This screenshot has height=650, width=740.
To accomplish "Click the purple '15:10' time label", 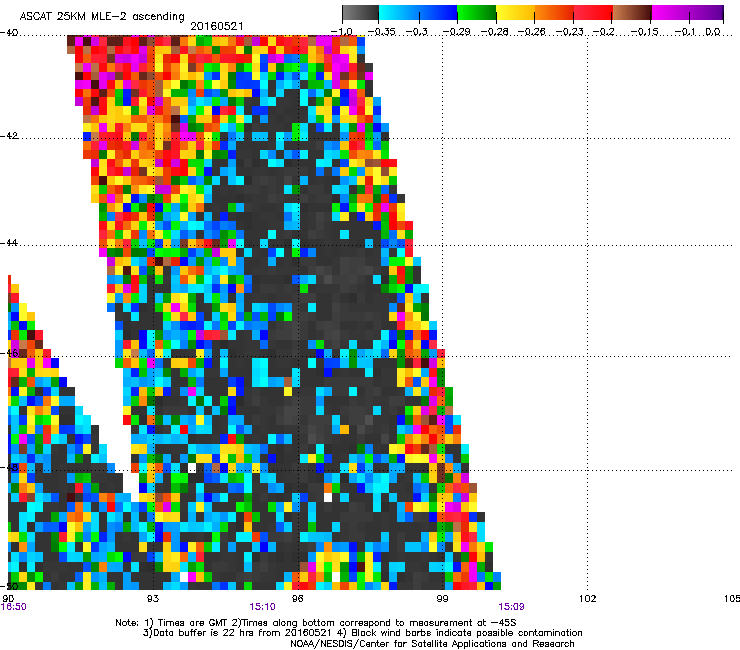I will click(262, 607).
